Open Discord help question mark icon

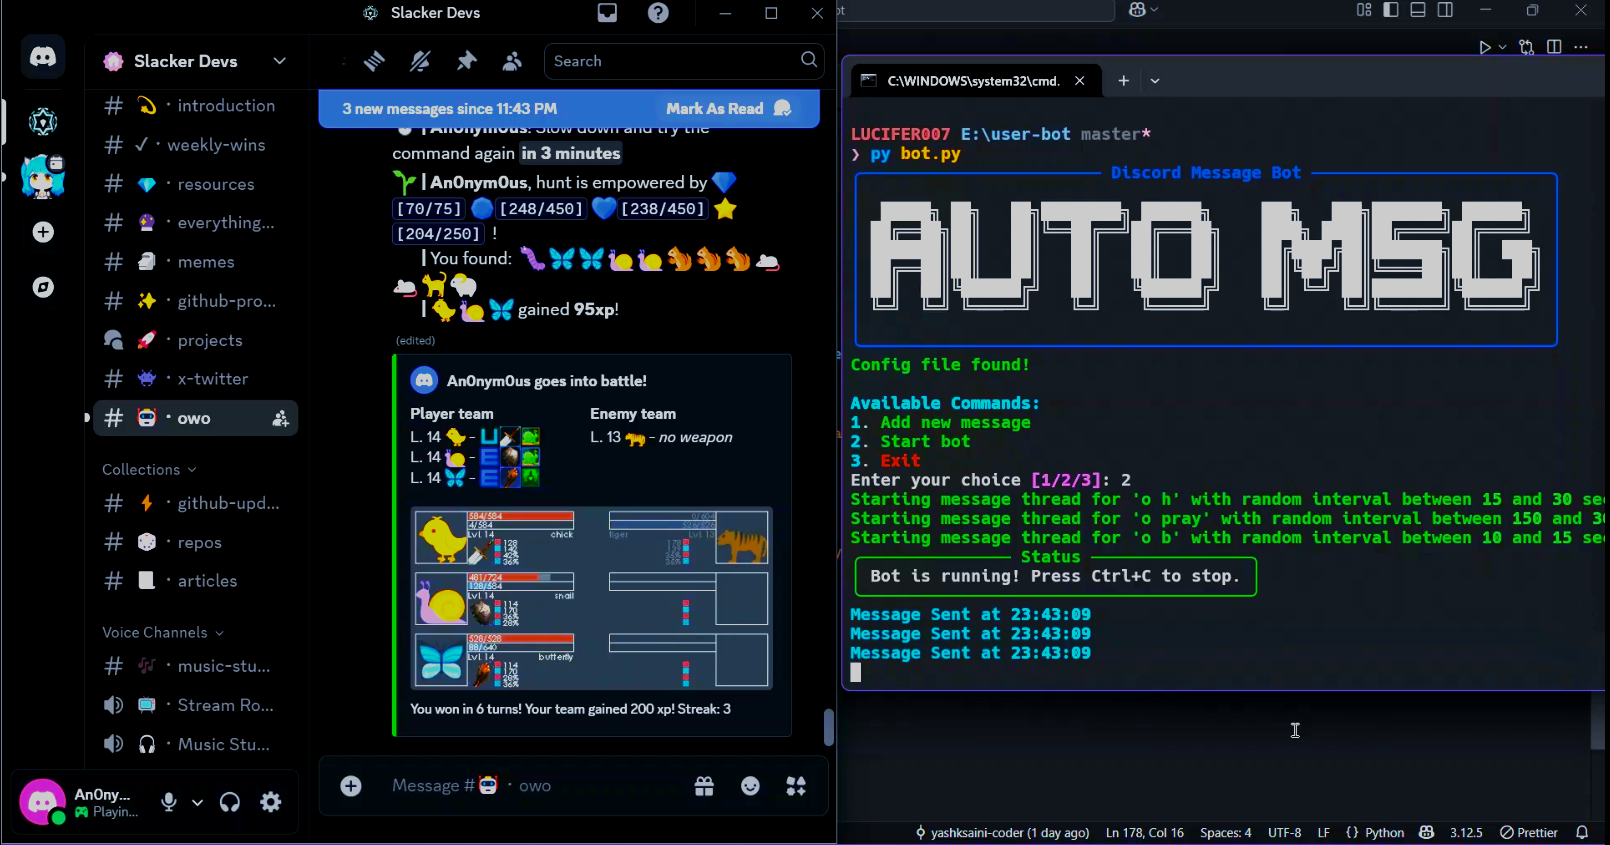click(658, 13)
